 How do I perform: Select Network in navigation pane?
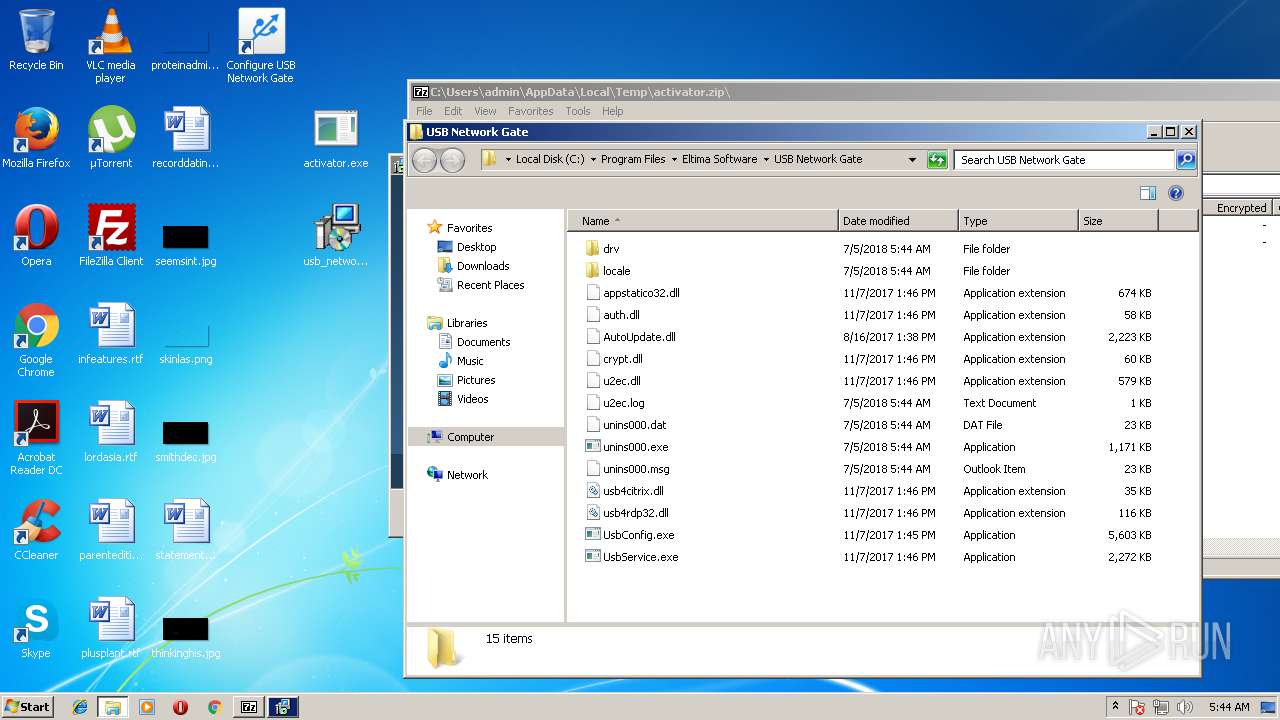click(x=458, y=475)
